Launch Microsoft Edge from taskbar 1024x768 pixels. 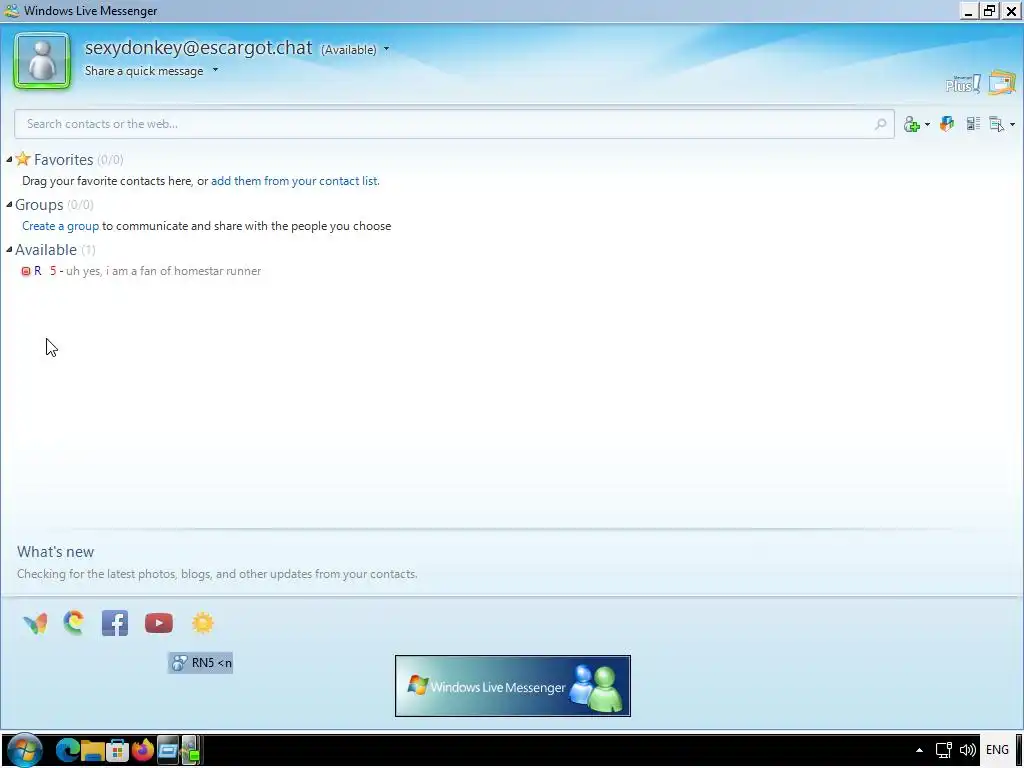pos(67,750)
